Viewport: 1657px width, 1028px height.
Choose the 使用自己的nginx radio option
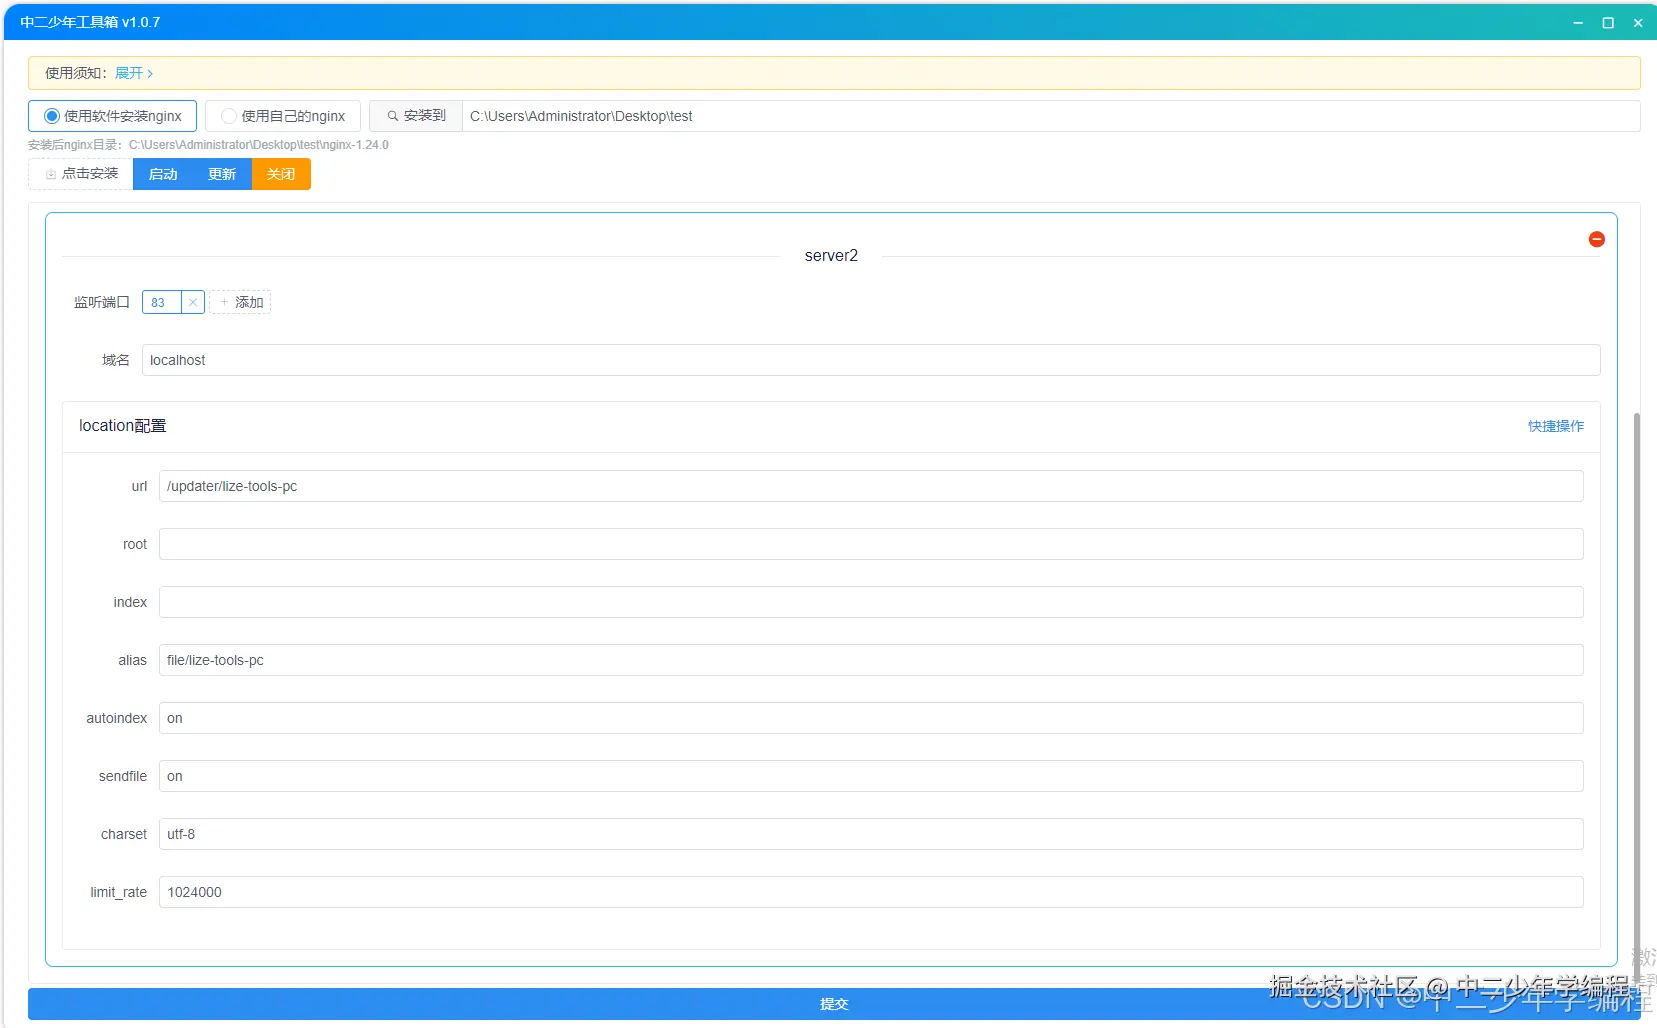(x=283, y=116)
